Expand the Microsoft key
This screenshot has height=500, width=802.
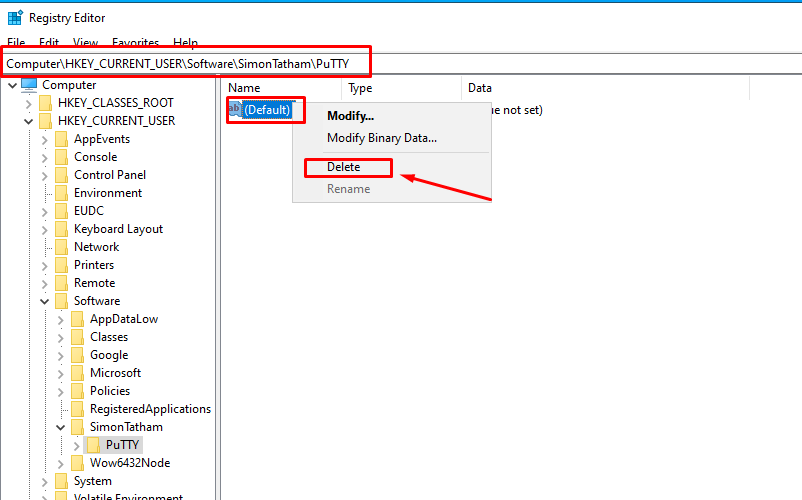click(61, 374)
